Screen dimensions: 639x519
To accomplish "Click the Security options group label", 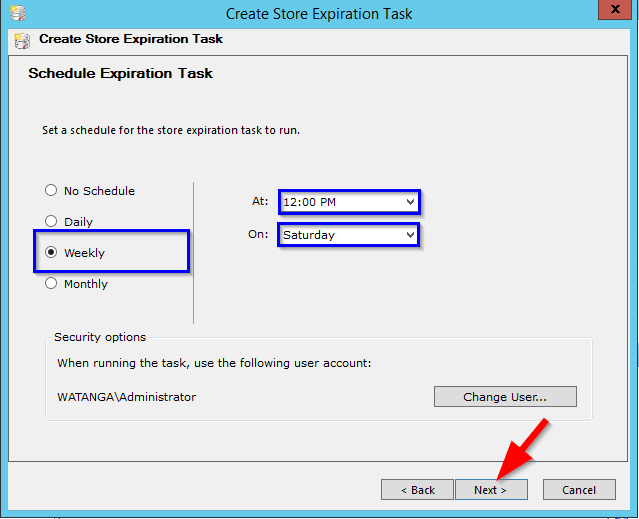I will click(100, 337).
